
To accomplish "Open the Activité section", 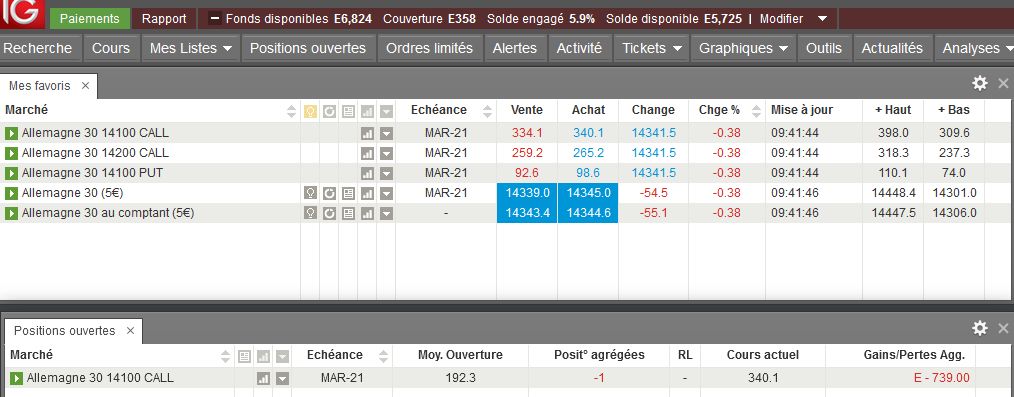I will (579, 48).
